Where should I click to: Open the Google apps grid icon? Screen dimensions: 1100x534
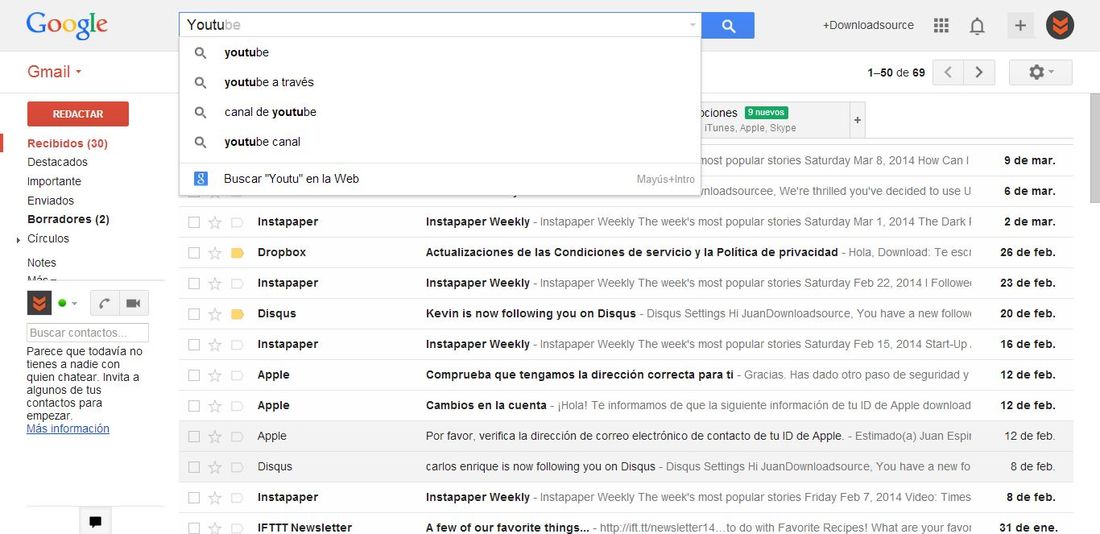point(941,26)
